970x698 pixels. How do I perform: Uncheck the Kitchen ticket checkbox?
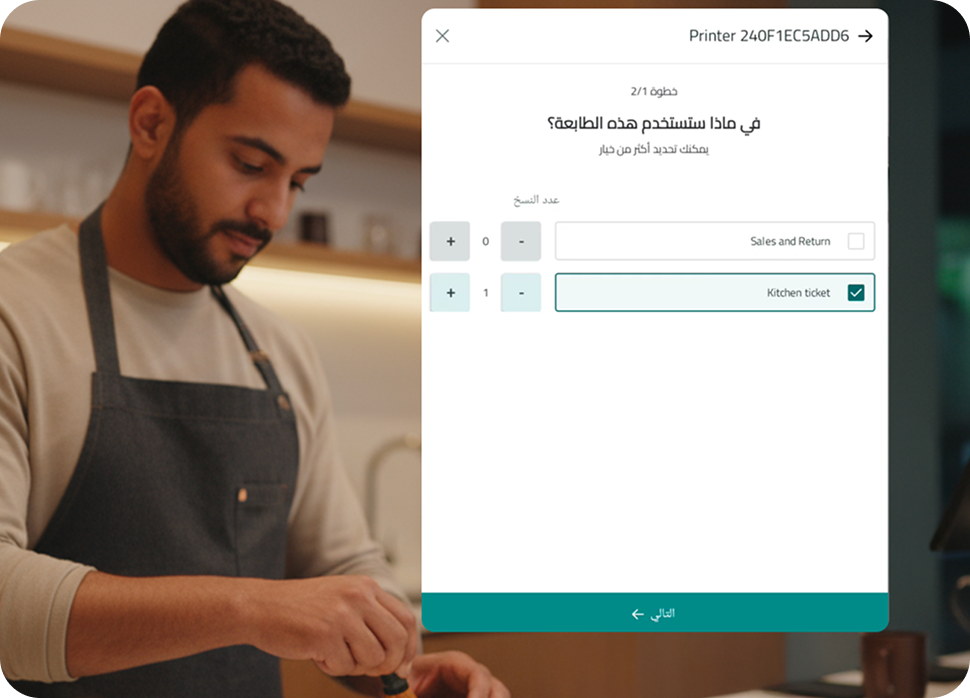click(x=856, y=293)
